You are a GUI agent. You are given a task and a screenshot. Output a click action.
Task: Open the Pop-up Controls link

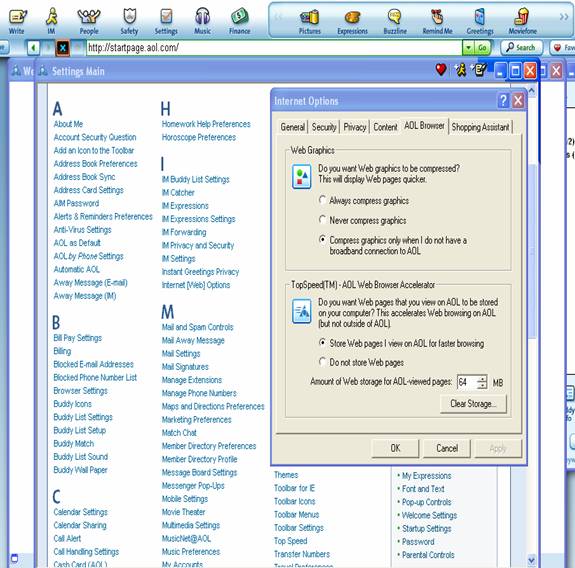426,502
